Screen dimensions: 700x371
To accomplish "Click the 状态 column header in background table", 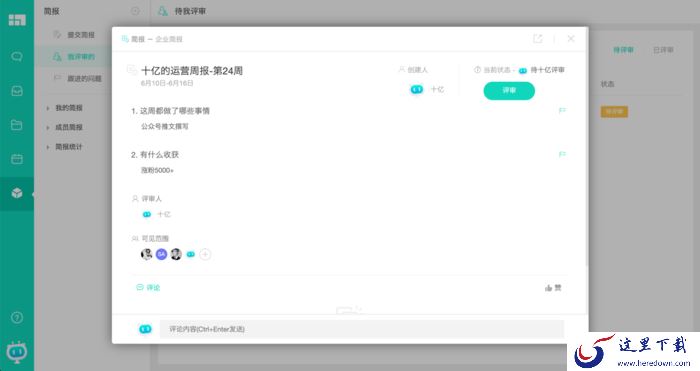I will tap(608, 84).
